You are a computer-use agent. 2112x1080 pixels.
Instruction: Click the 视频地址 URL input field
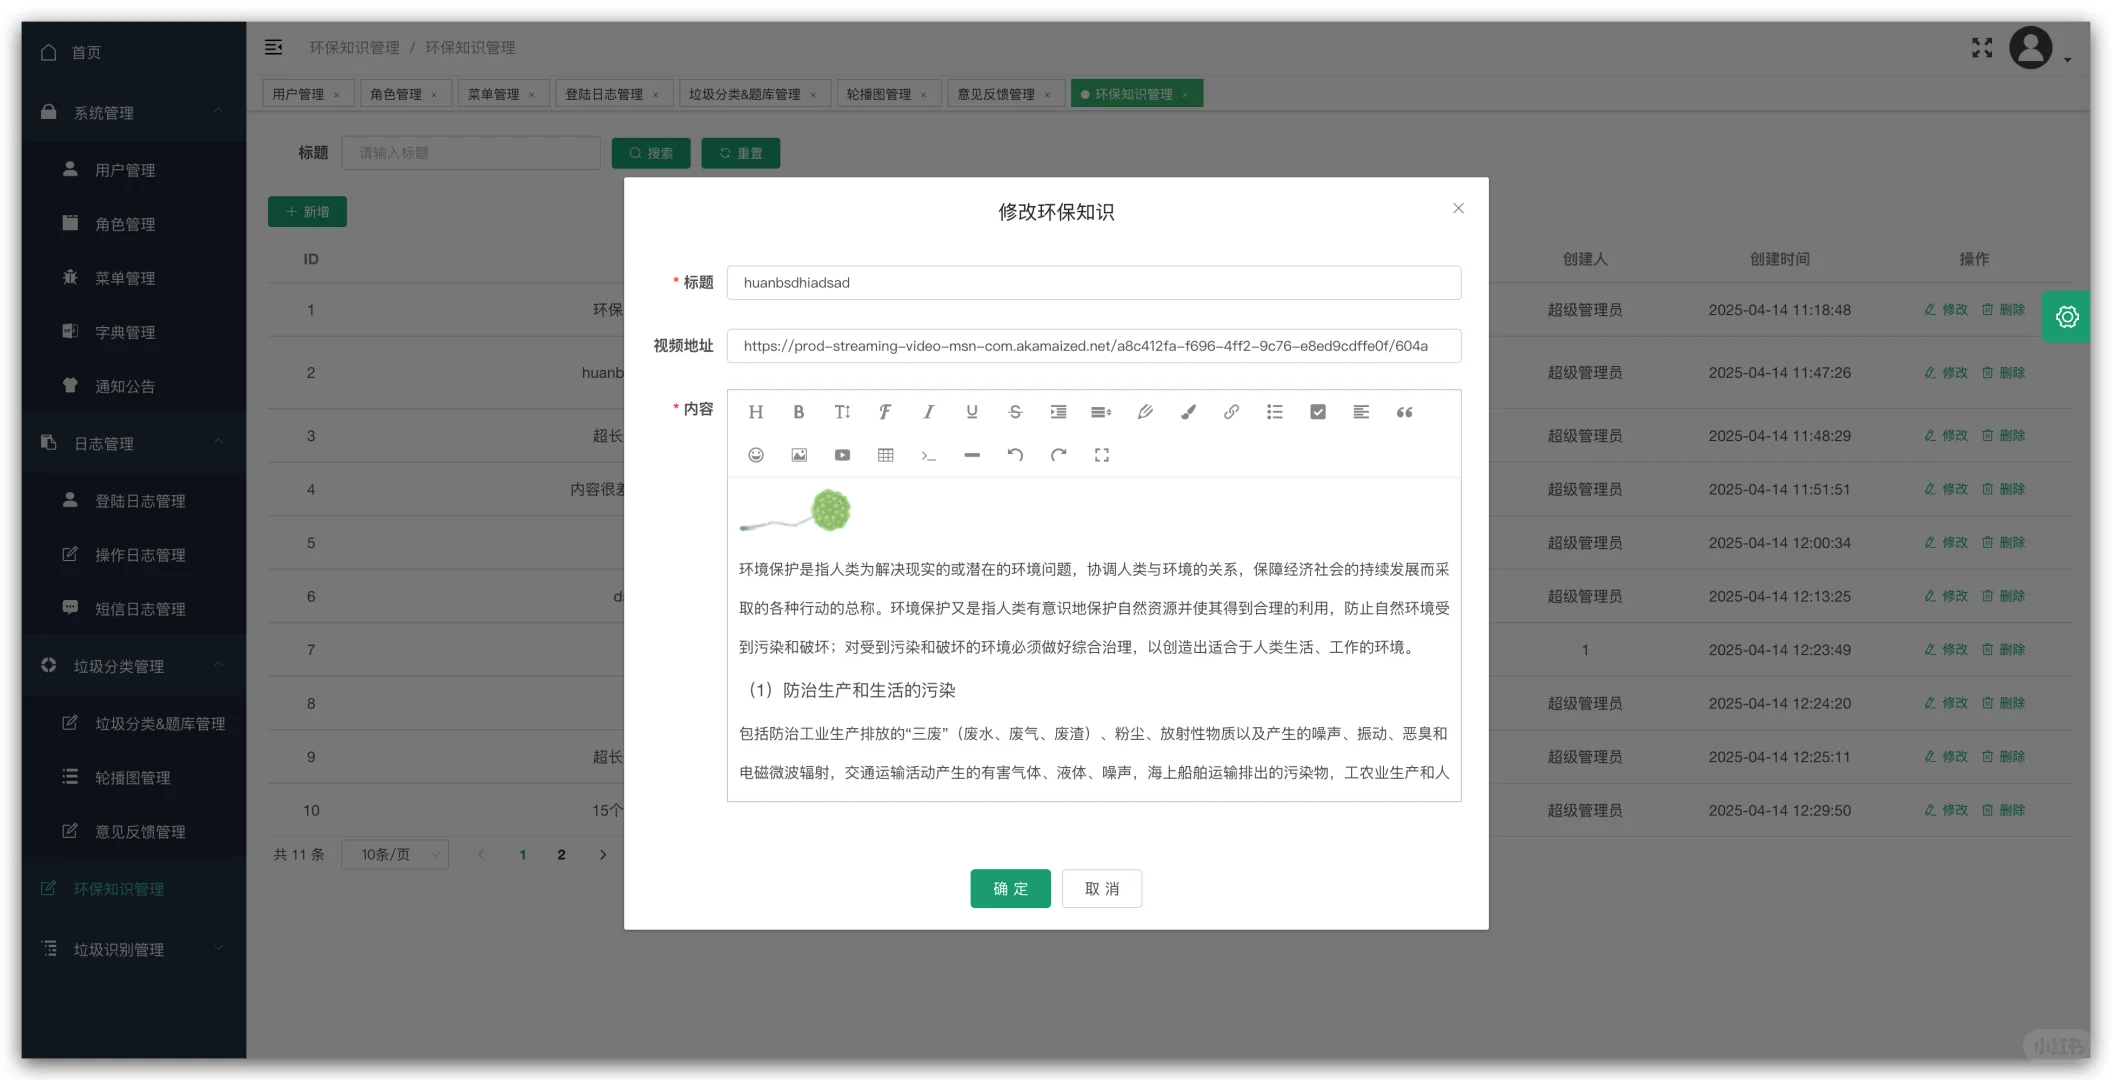(1093, 346)
